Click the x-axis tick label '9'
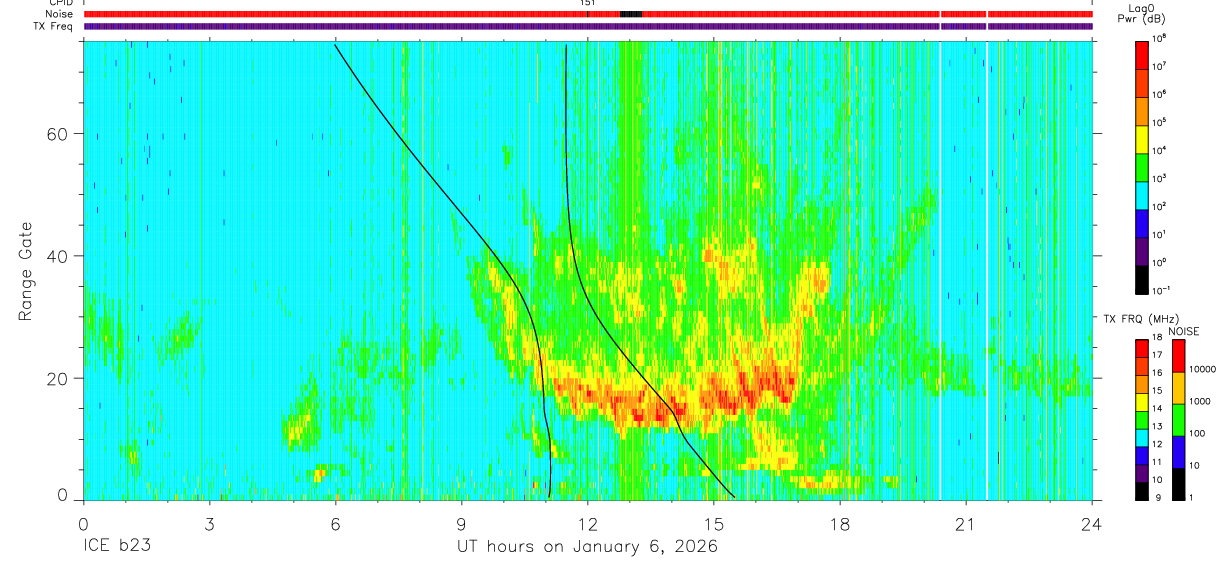This screenshot has width=1228, height=567. (x=461, y=523)
